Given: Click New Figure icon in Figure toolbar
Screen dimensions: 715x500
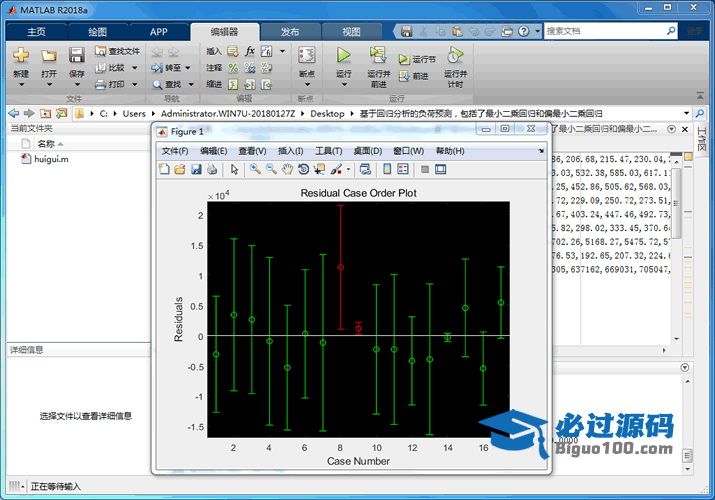Looking at the screenshot, I should click(165, 170).
